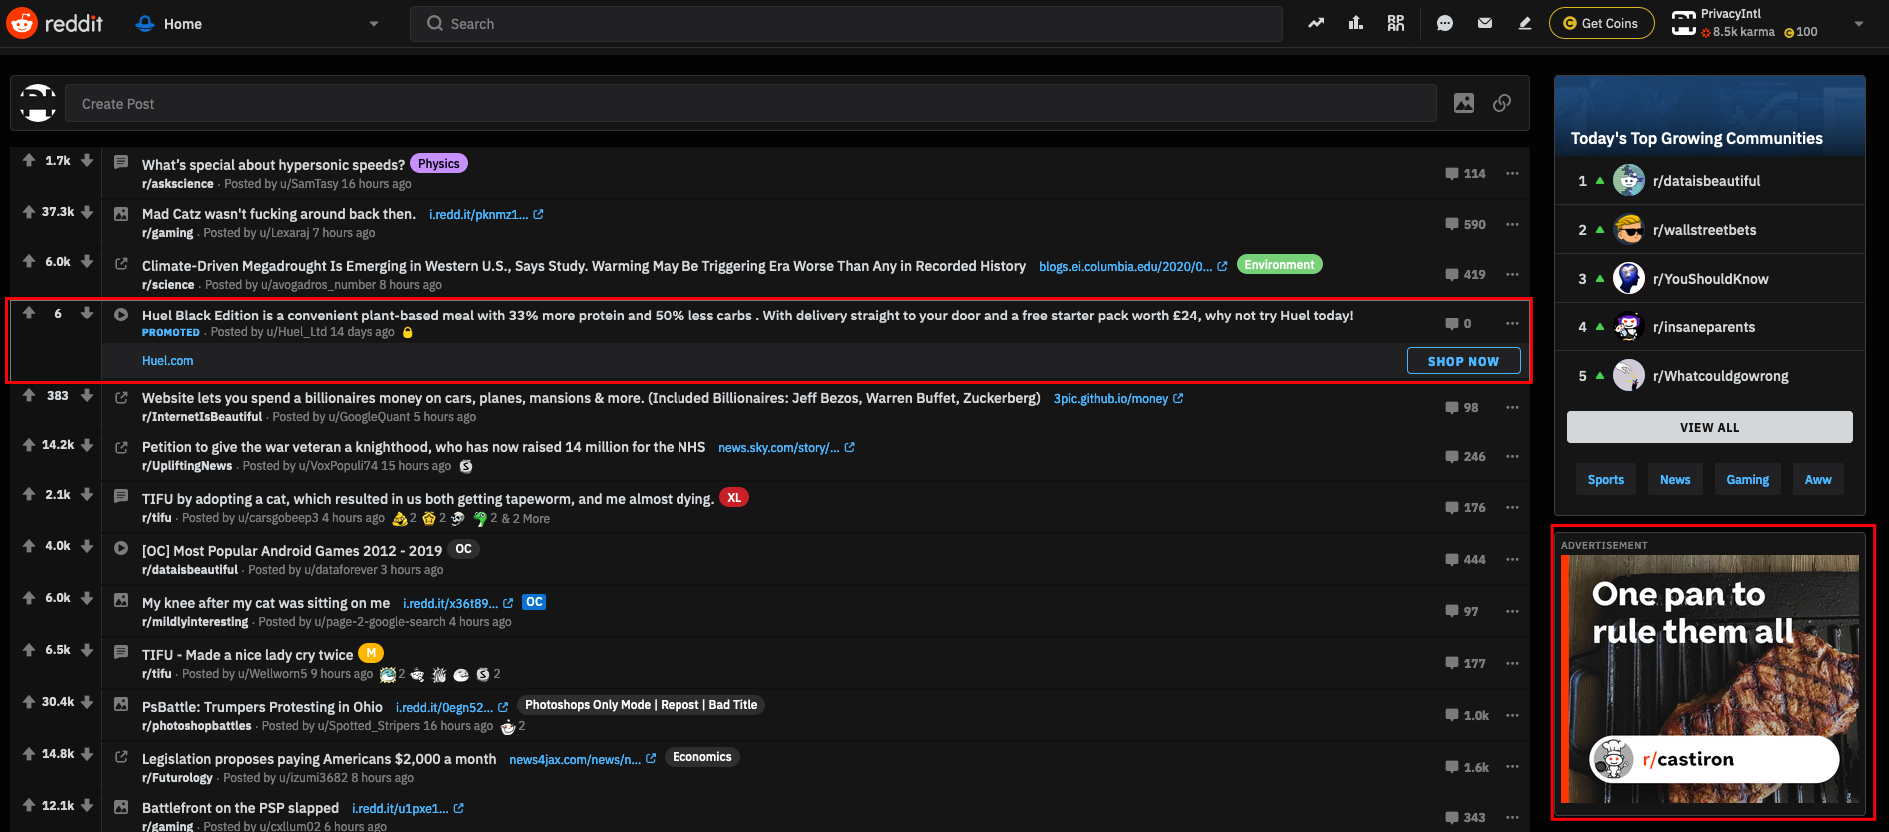The height and width of the screenshot is (832, 1889).
Task: Click the Get Coins button
Action: (1601, 23)
